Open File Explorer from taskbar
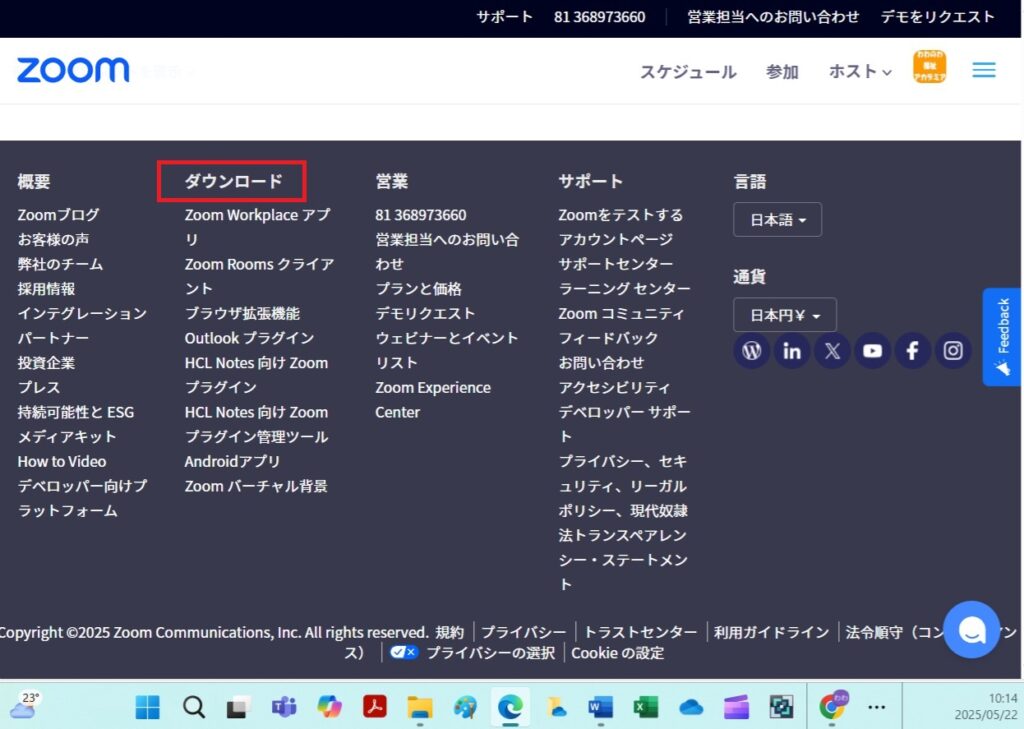This screenshot has height=729, width=1024. (420, 707)
